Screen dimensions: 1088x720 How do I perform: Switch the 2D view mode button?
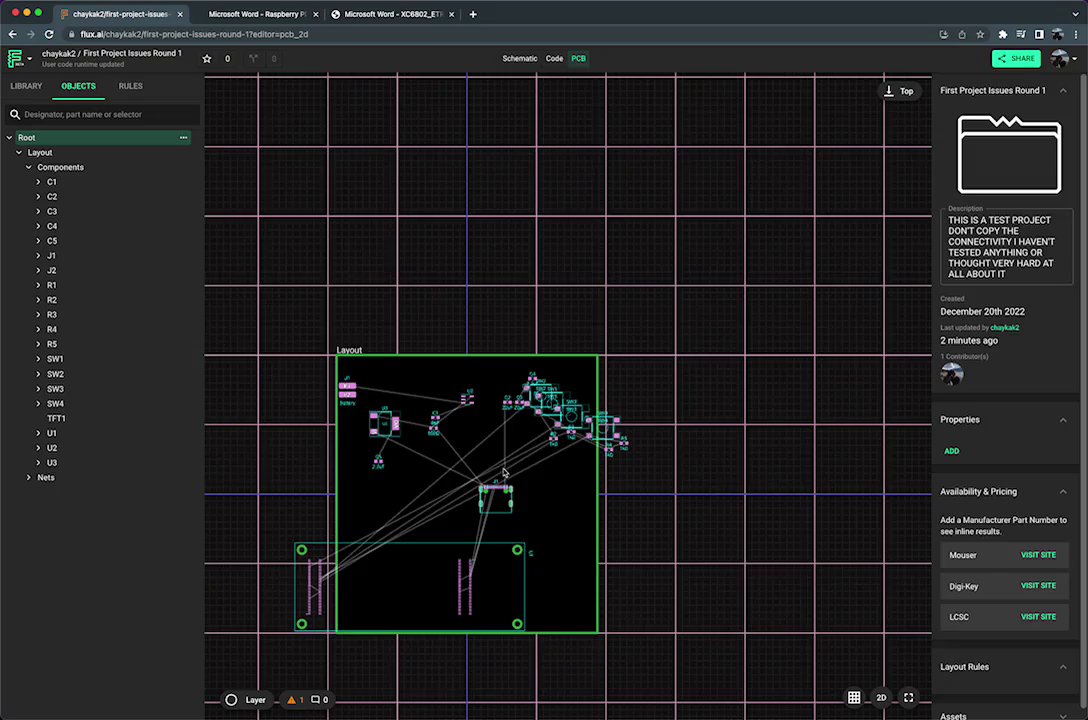[x=881, y=697]
